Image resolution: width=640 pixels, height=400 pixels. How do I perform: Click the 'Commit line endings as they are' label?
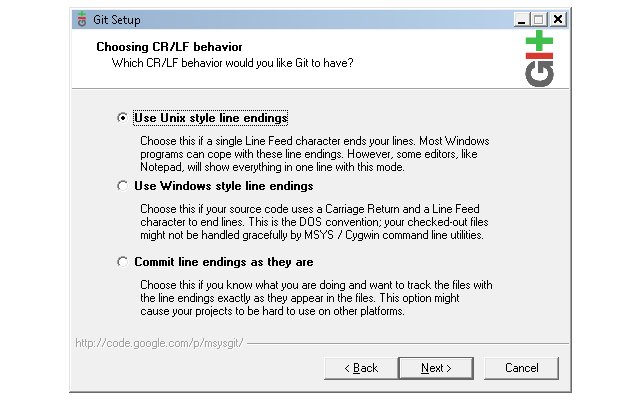click(x=224, y=262)
